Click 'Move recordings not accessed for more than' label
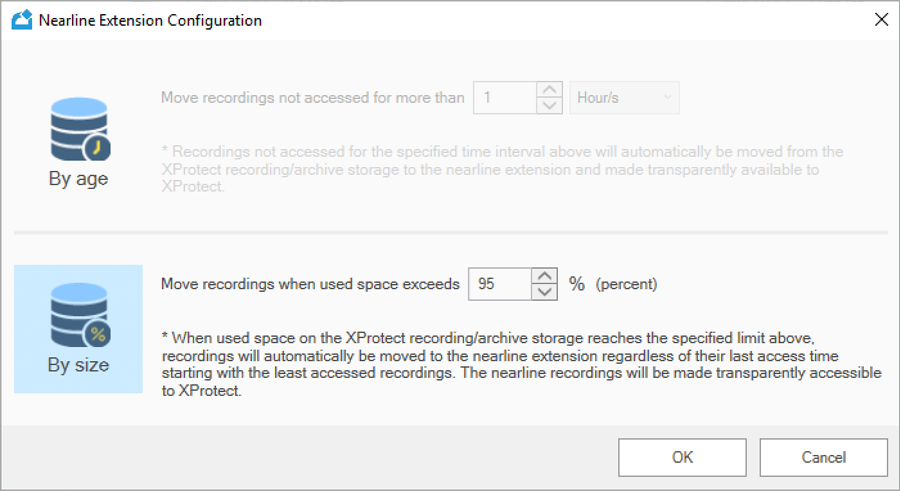The height and width of the screenshot is (491, 900). [x=313, y=98]
